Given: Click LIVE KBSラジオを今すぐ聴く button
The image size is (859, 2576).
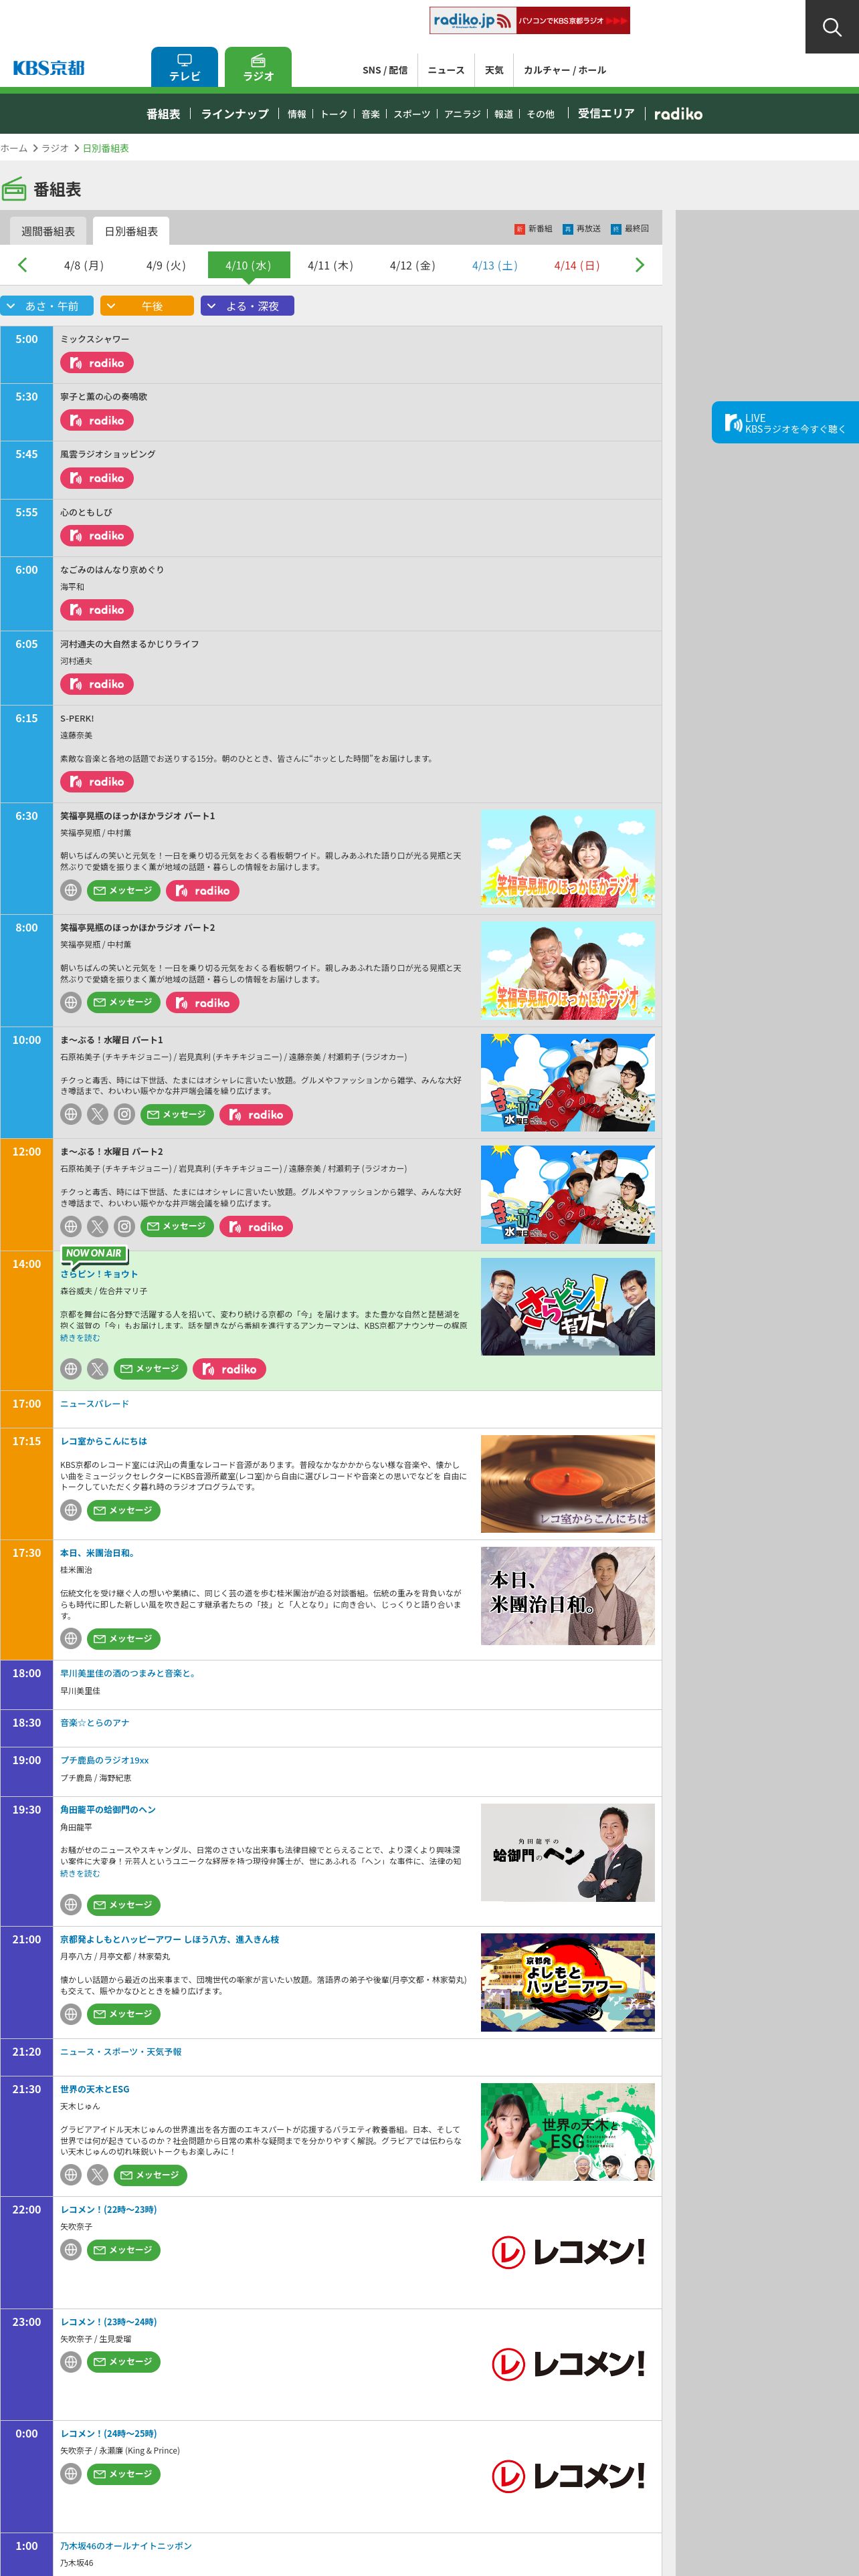Looking at the screenshot, I should tap(785, 423).
